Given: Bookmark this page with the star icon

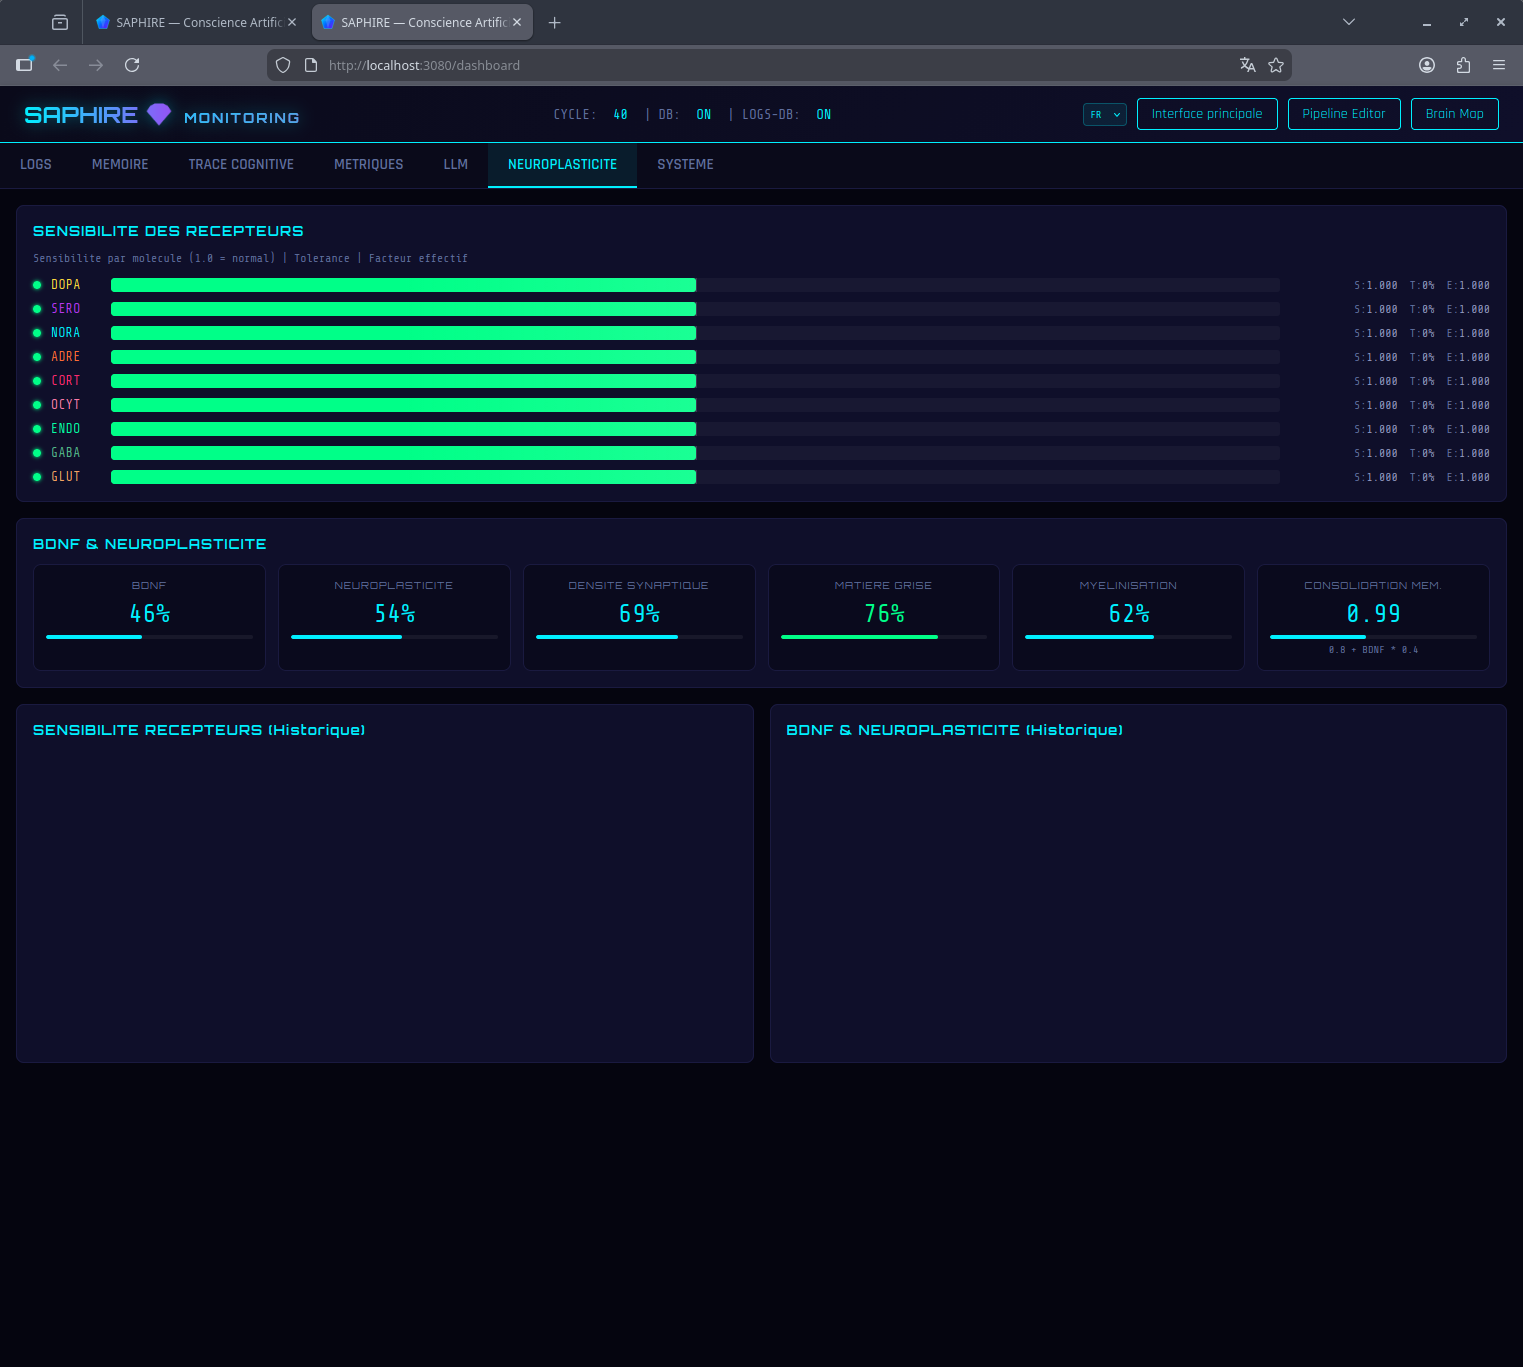Looking at the screenshot, I should (1276, 65).
